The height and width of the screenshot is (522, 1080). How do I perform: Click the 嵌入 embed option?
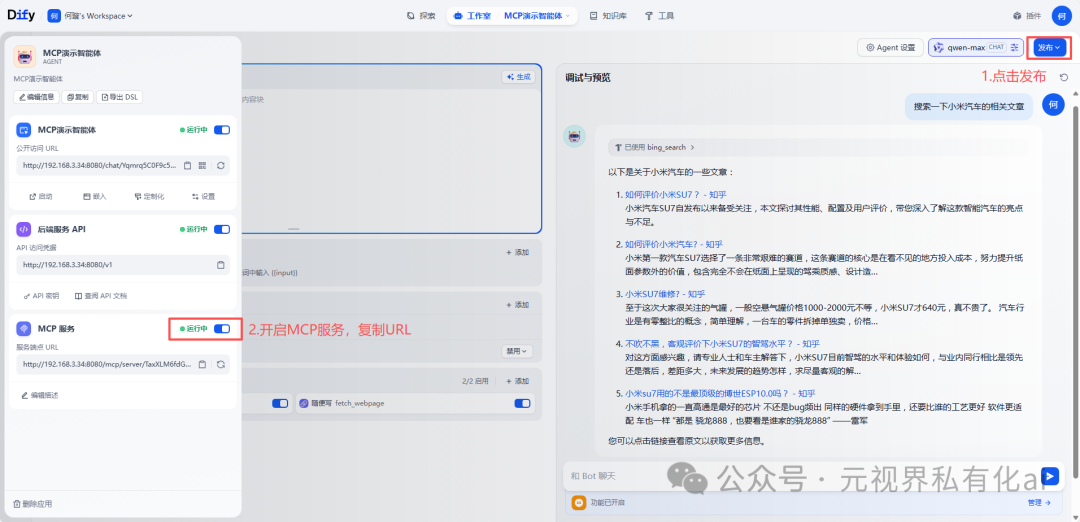pyautogui.click(x=95, y=196)
